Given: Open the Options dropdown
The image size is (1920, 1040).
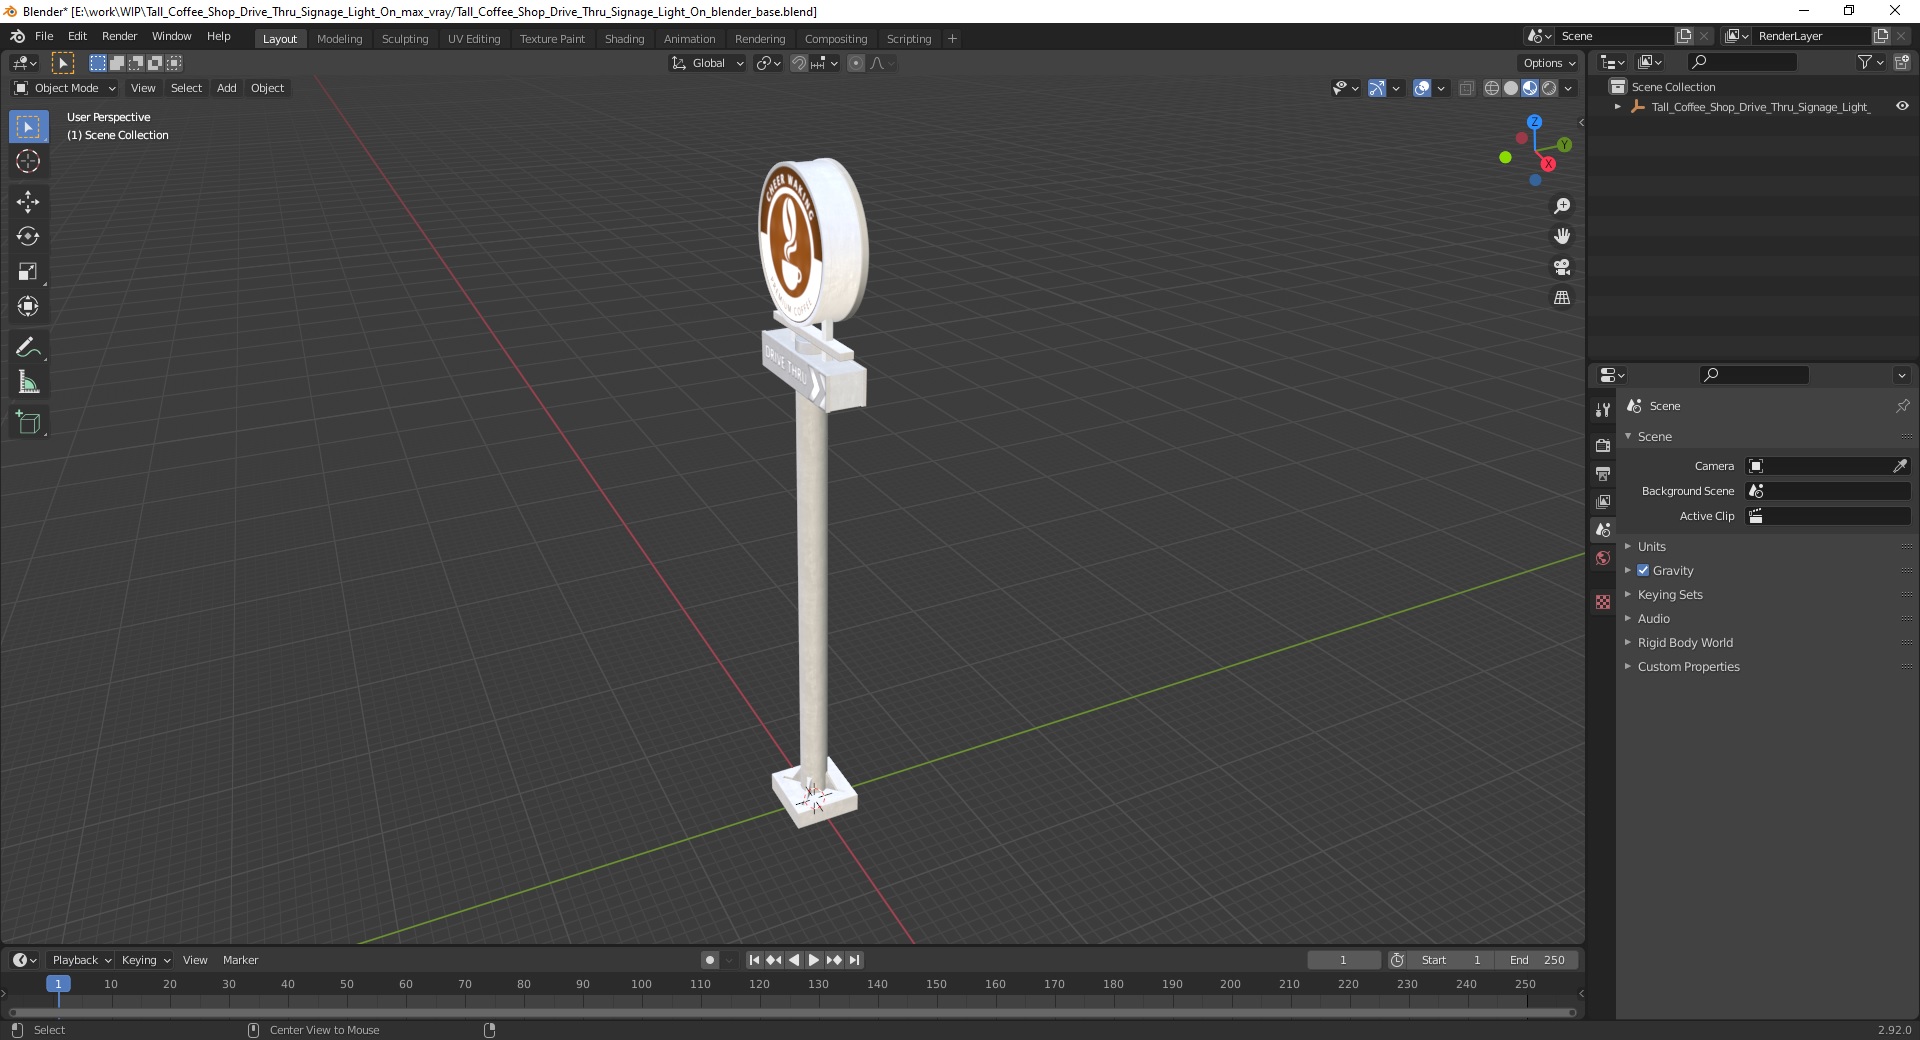Looking at the screenshot, I should pos(1549,63).
